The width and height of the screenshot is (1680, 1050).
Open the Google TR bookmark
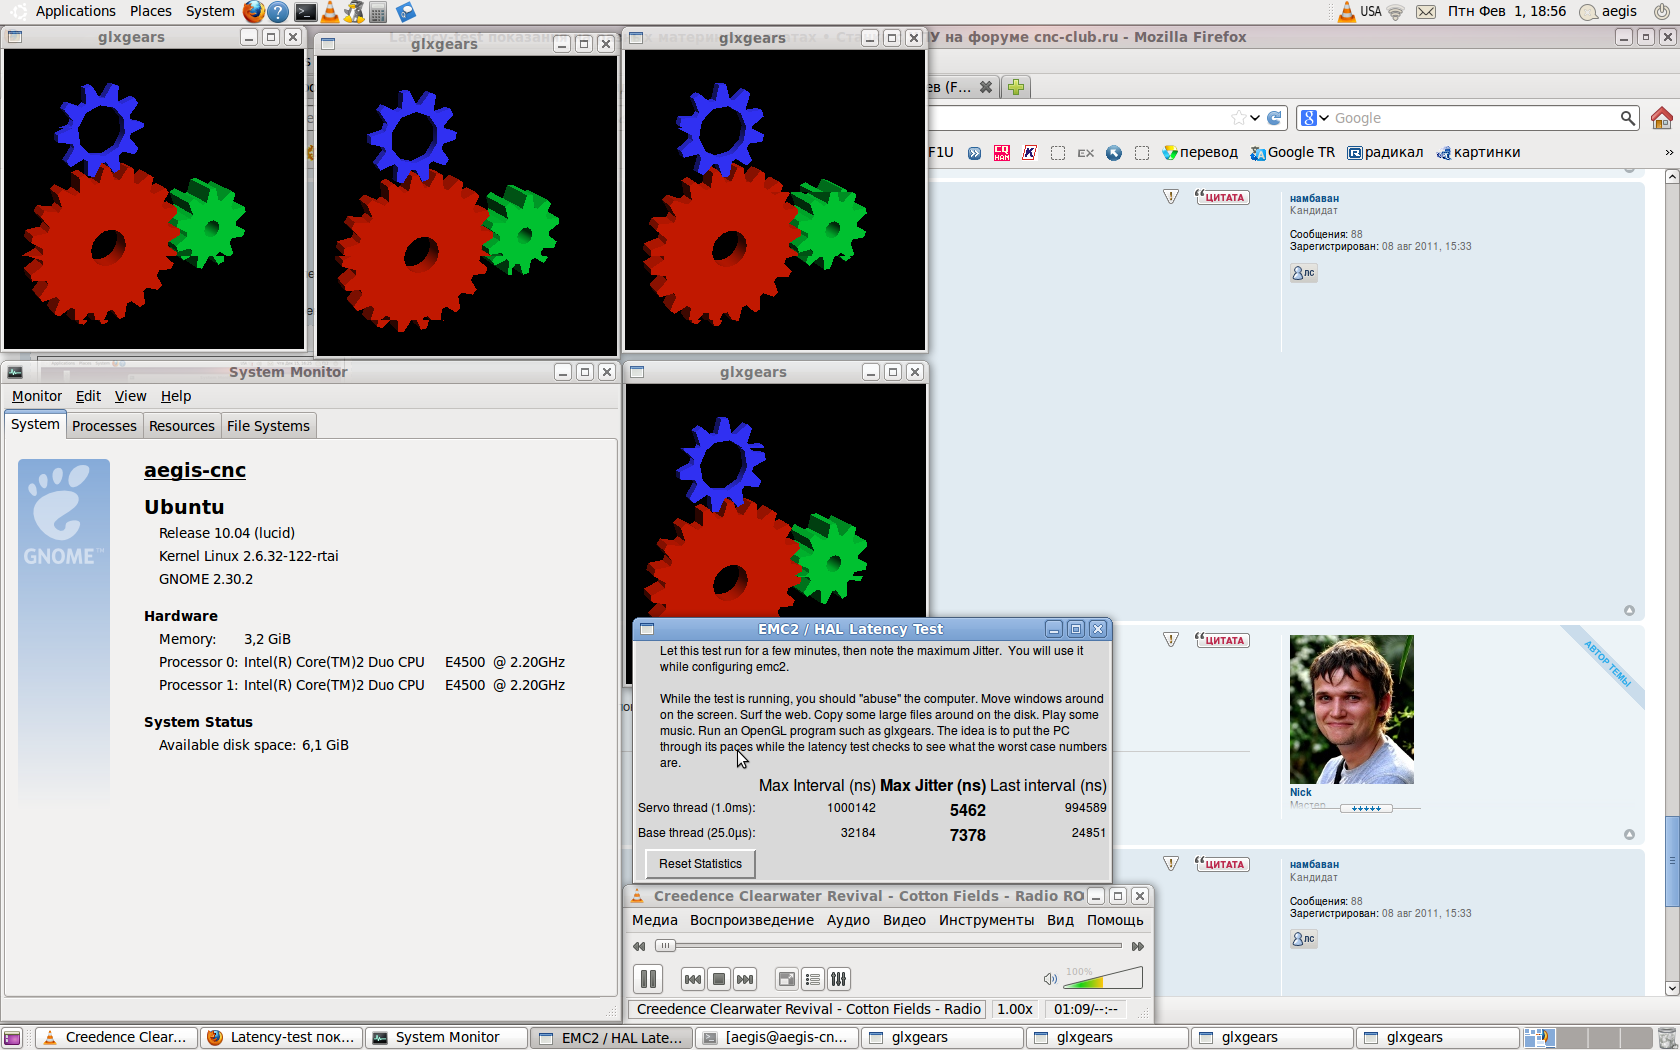(x=1292, y=153)
